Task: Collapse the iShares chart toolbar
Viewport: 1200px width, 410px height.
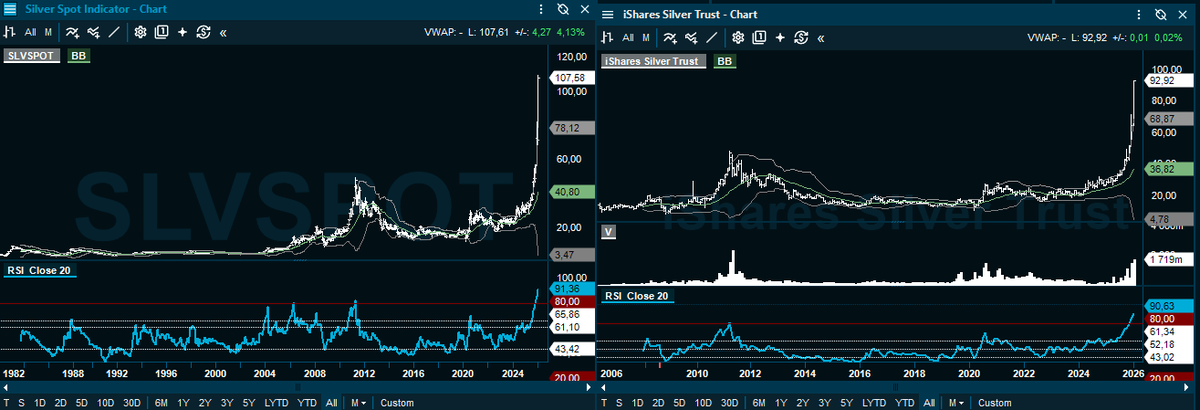Action: click(820, 38)
